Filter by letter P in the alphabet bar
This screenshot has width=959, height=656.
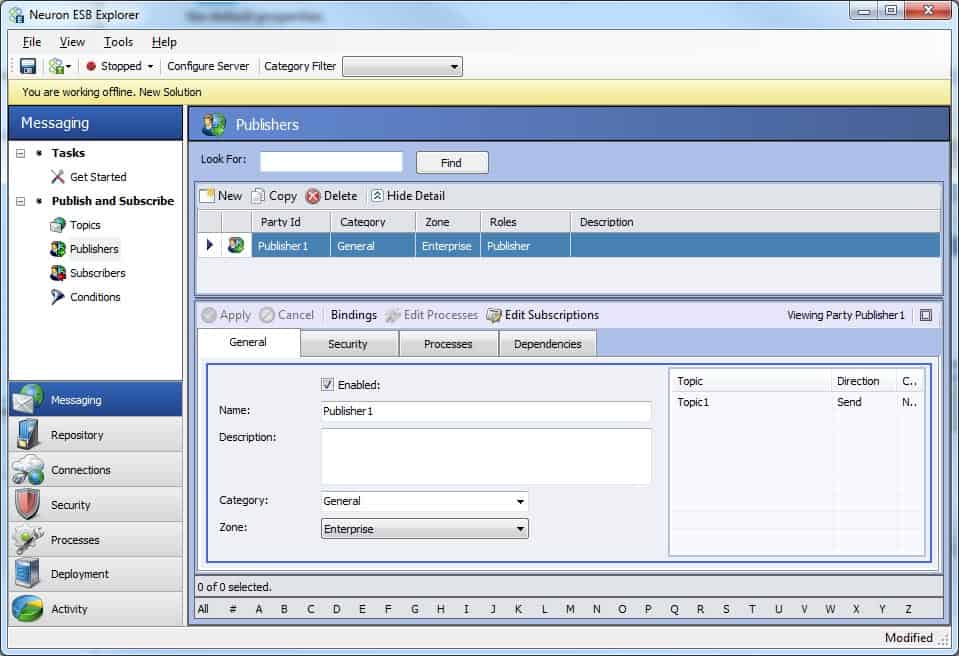click(x=648, y=609)
